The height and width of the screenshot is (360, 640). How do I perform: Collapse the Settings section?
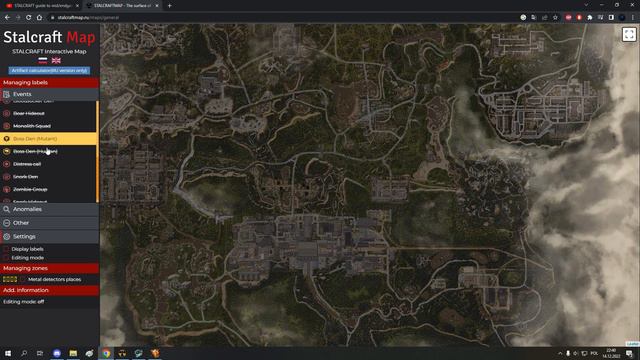point(49,237)
